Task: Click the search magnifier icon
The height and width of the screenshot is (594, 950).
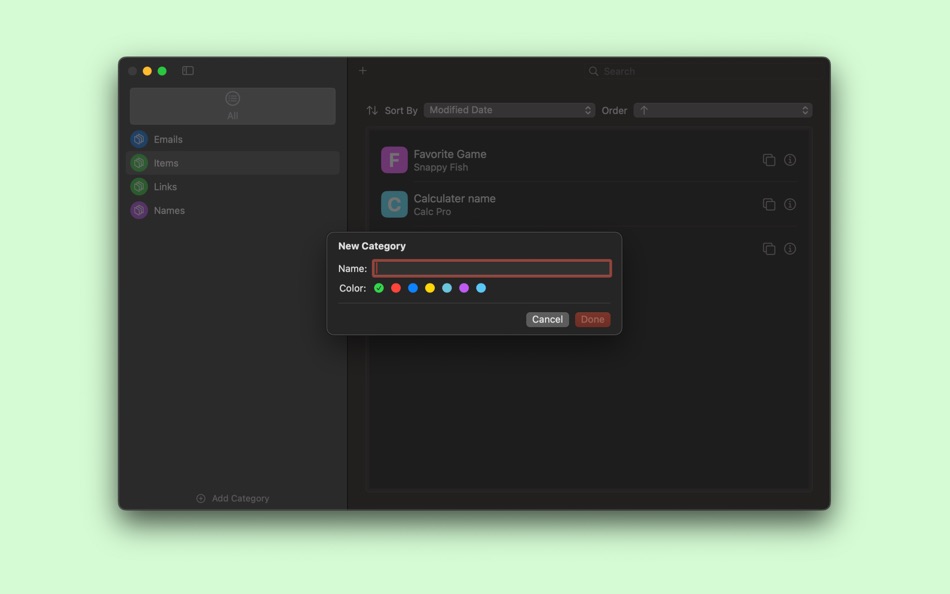Action: [x=593, y=72]
